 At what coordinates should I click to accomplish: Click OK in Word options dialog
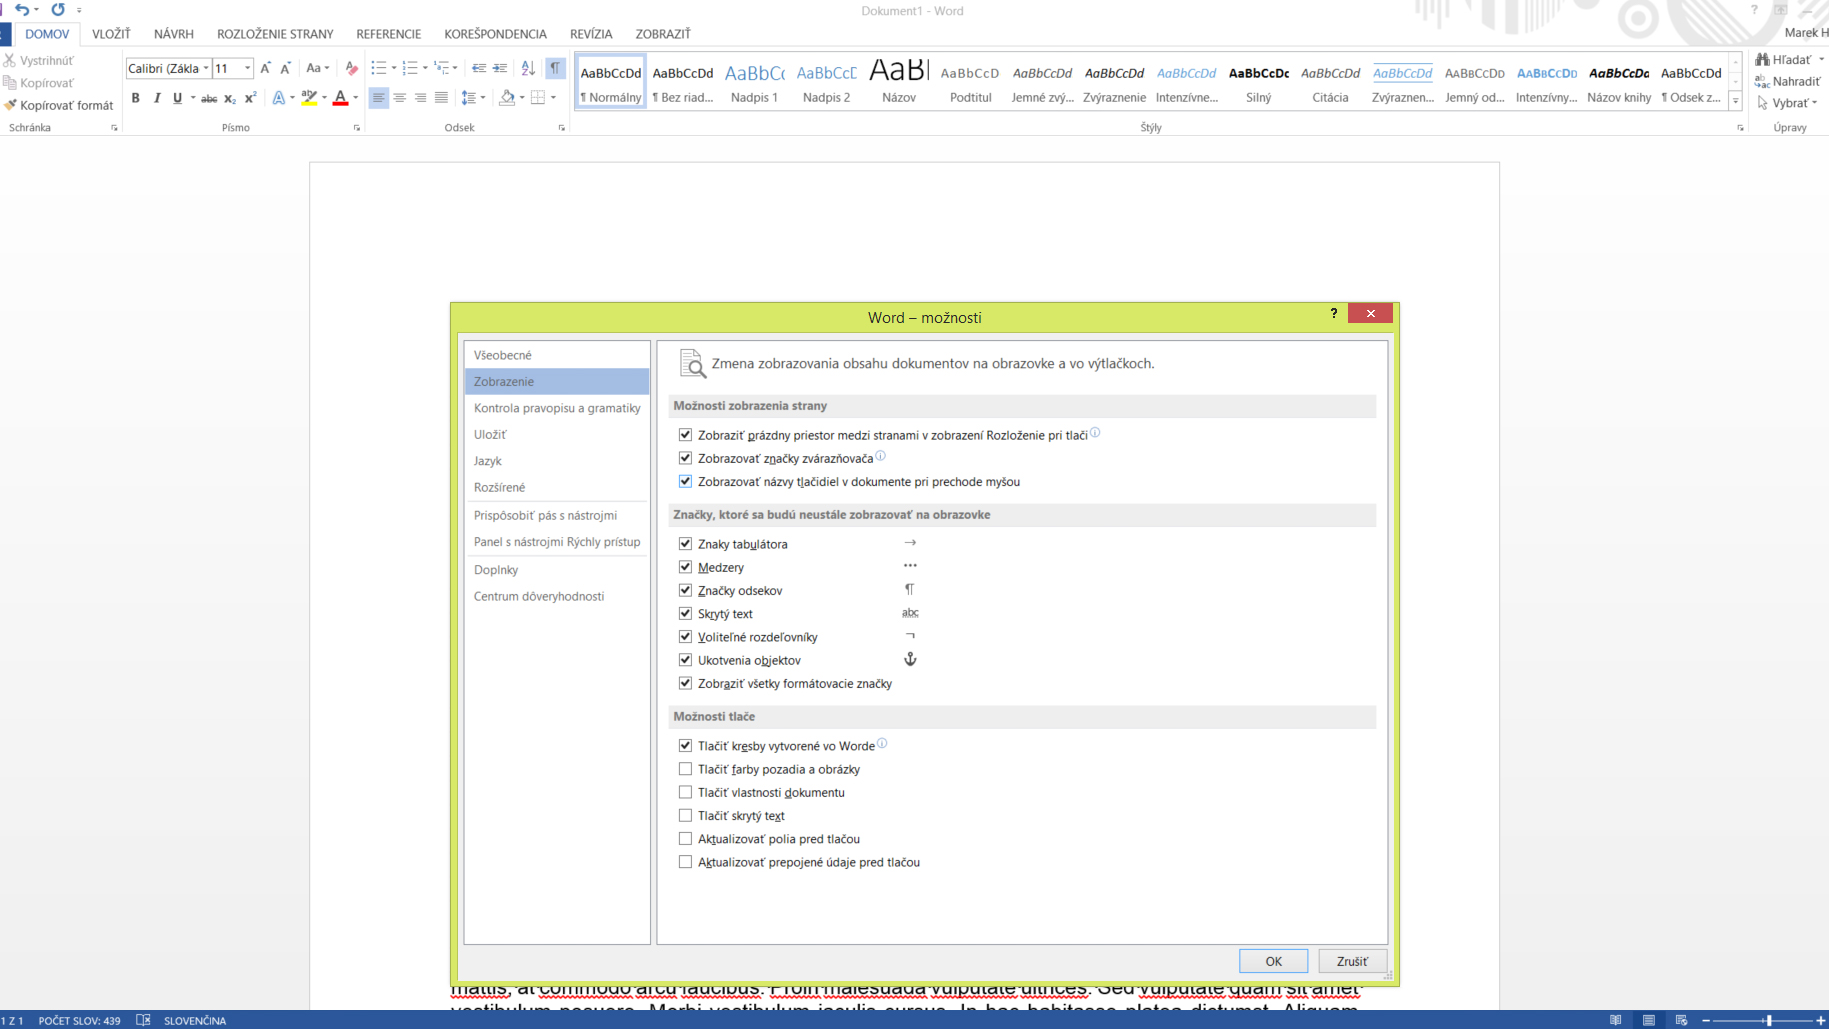point(1273,961)
